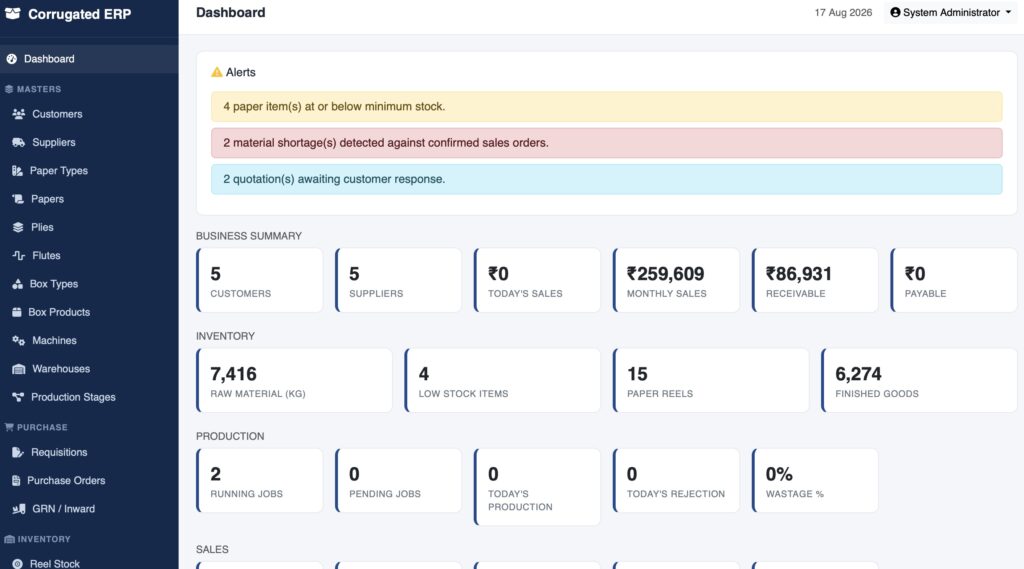Viewport: 1024px width, 569px height.
Task: Click the MASTERS section database icon
Action: pos(9,89)
